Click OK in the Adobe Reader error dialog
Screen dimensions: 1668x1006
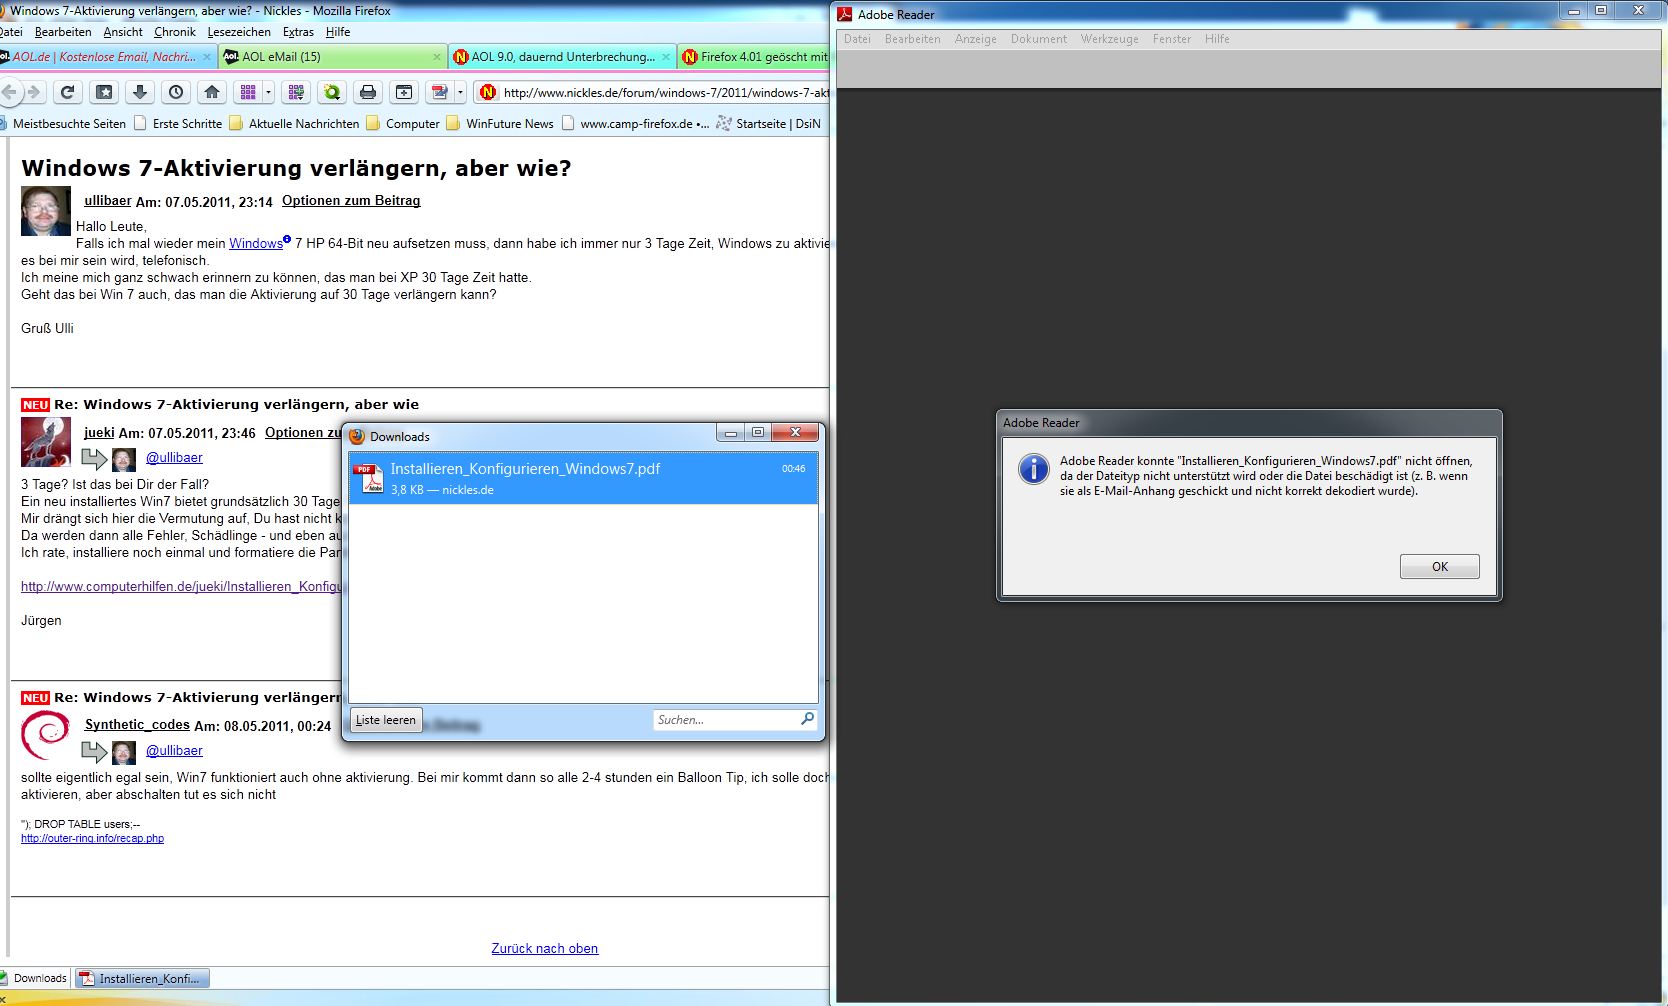tap(1440, 567)
